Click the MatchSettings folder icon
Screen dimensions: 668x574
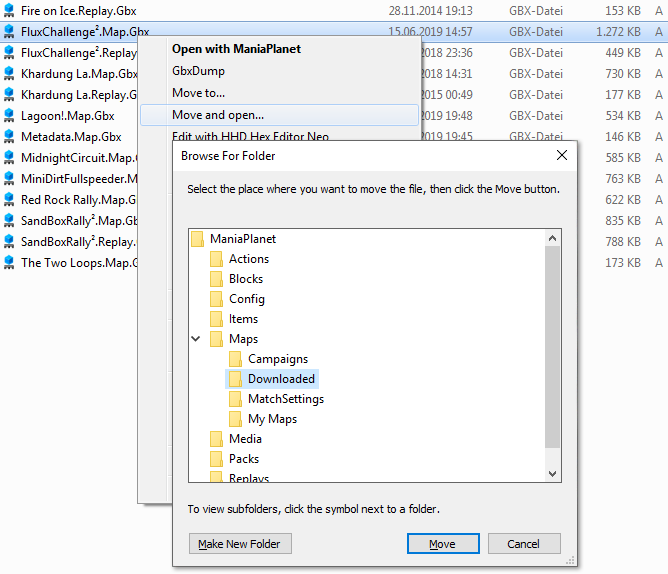tap(235, 399)
